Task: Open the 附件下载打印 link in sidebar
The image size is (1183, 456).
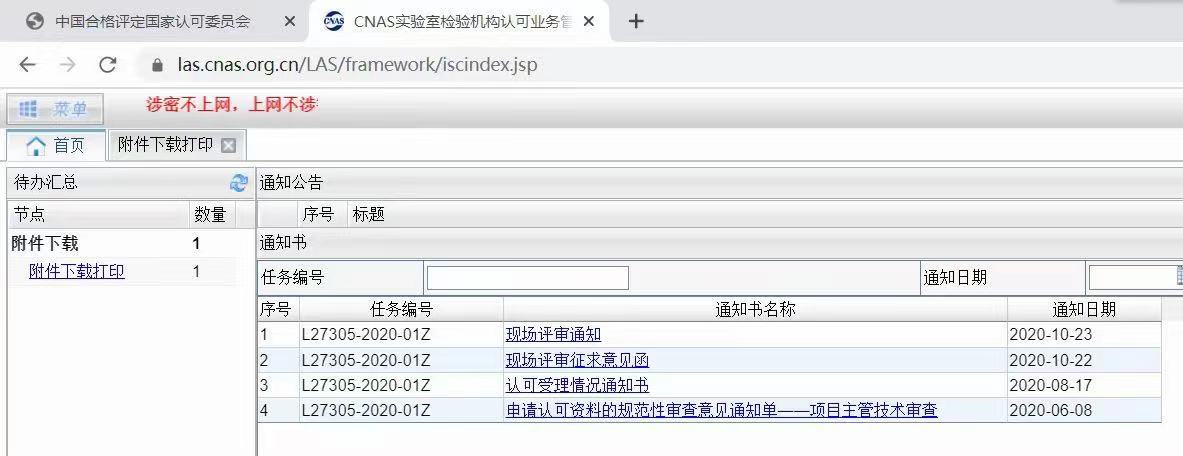Action: [x=77, y=271]
